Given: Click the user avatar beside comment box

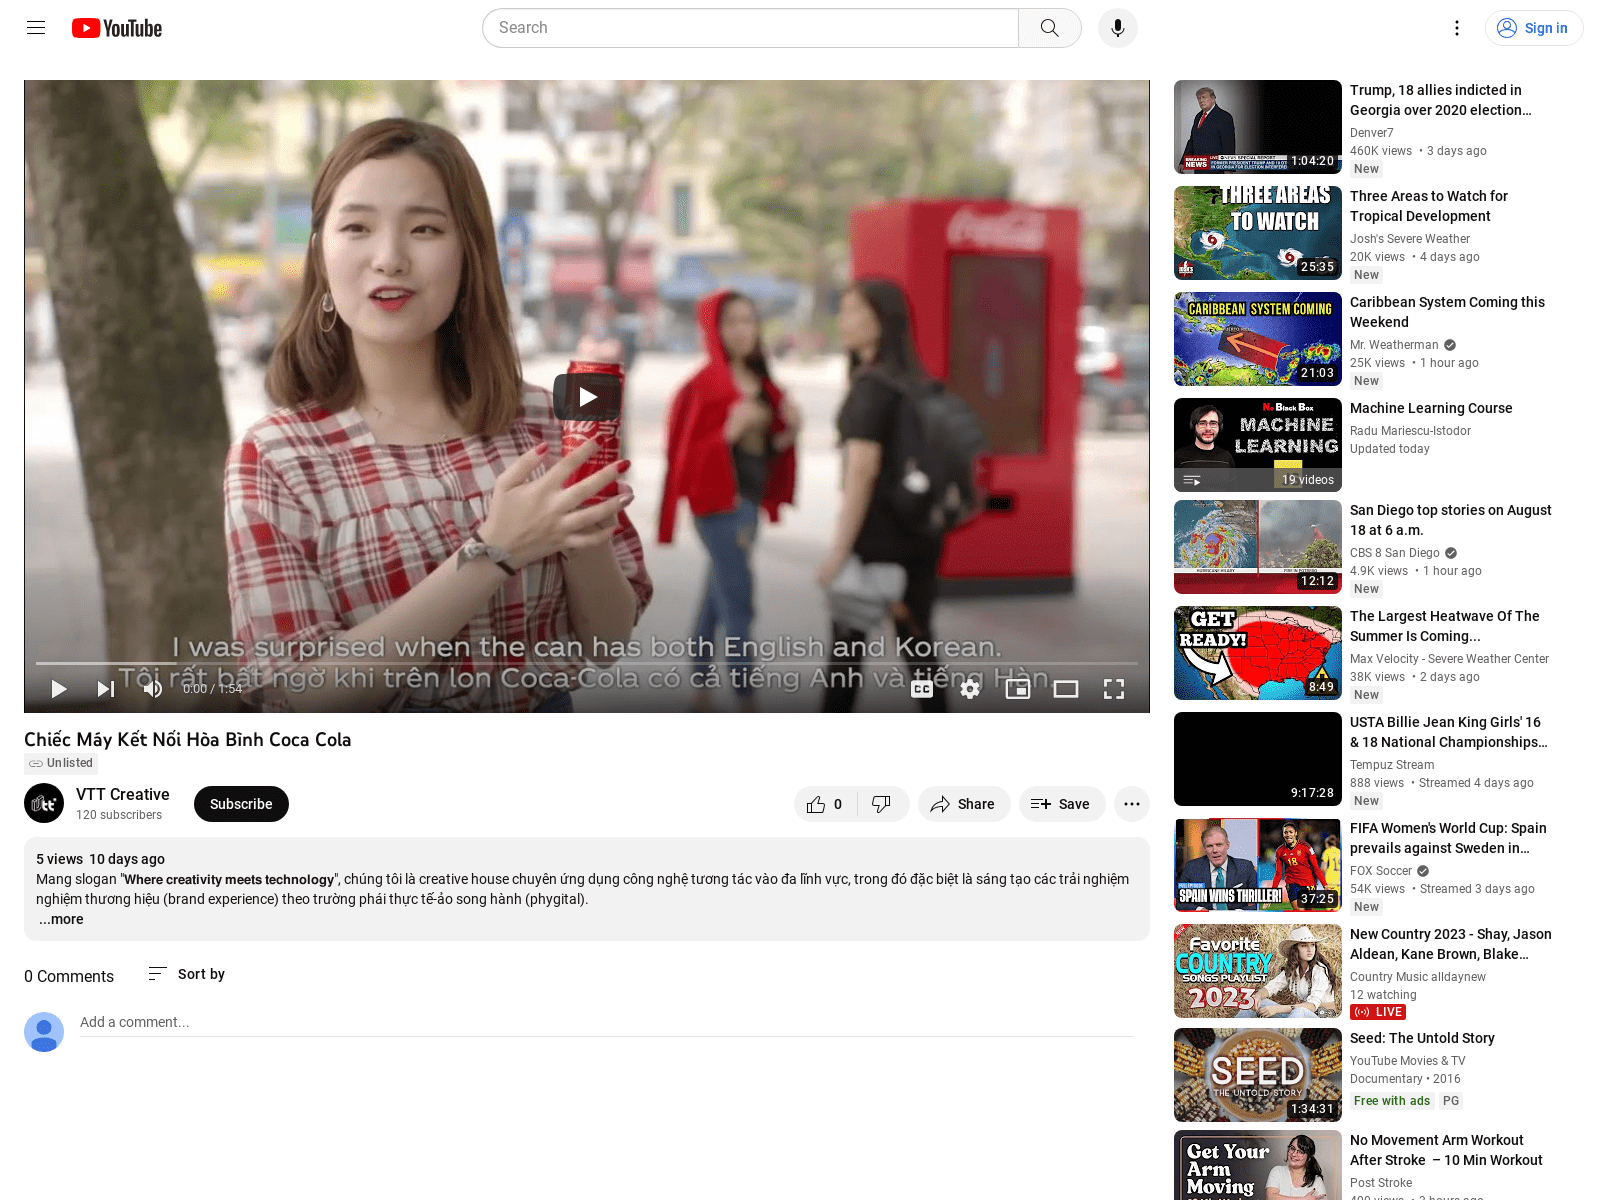Looking at the screenshot, I should [44, 1032].
